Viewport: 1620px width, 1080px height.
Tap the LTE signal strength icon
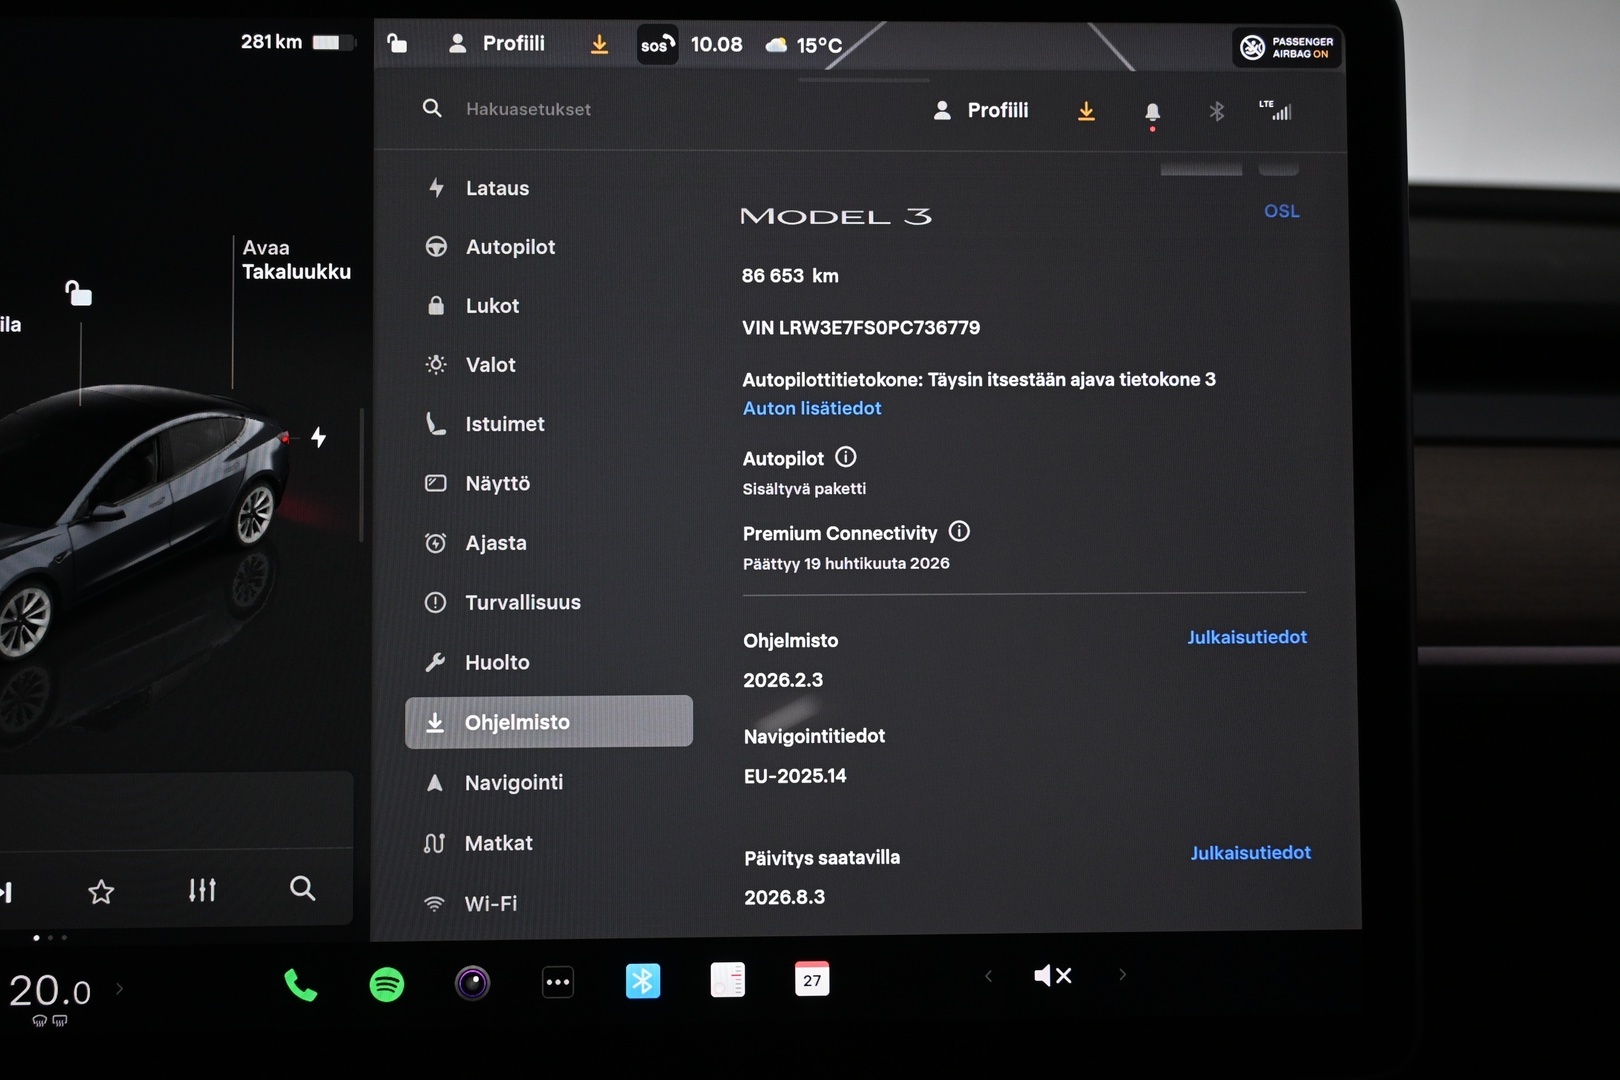click(1275, 111)
